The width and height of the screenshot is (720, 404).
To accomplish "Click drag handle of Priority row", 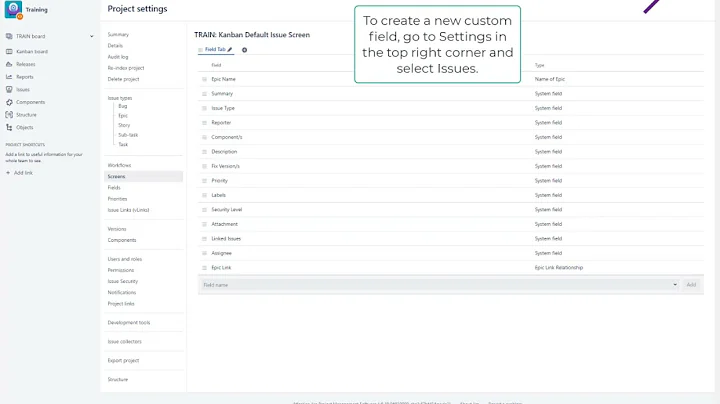I will 204,180.
